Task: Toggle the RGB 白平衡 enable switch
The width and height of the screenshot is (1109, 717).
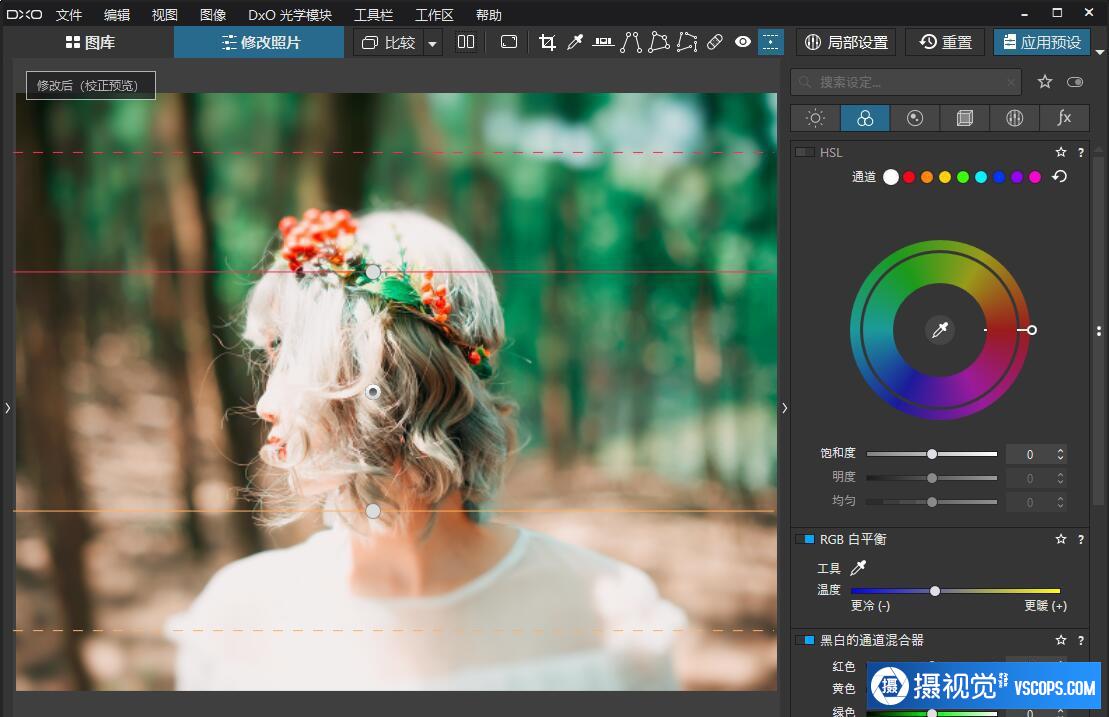Action: click(x=804, y=539)
